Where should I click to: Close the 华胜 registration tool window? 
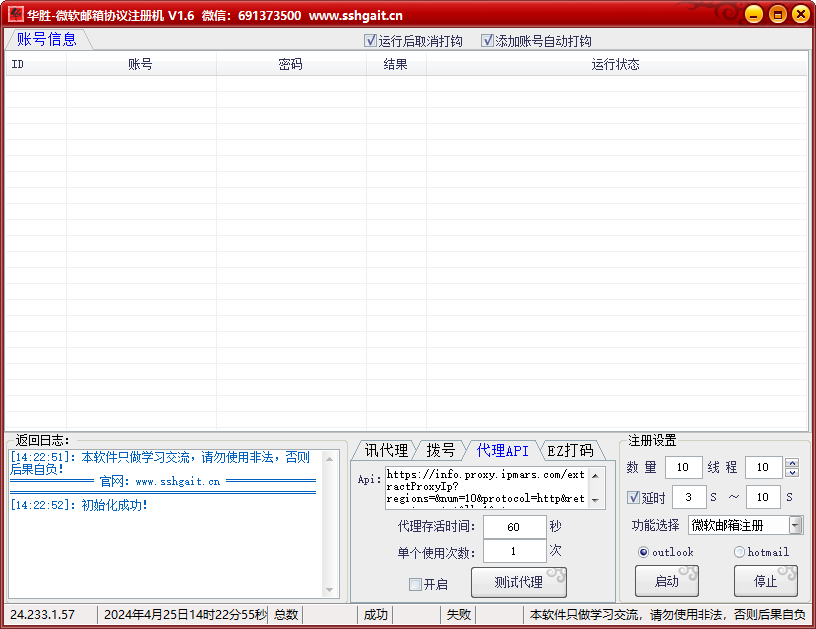tap(800, 14)
